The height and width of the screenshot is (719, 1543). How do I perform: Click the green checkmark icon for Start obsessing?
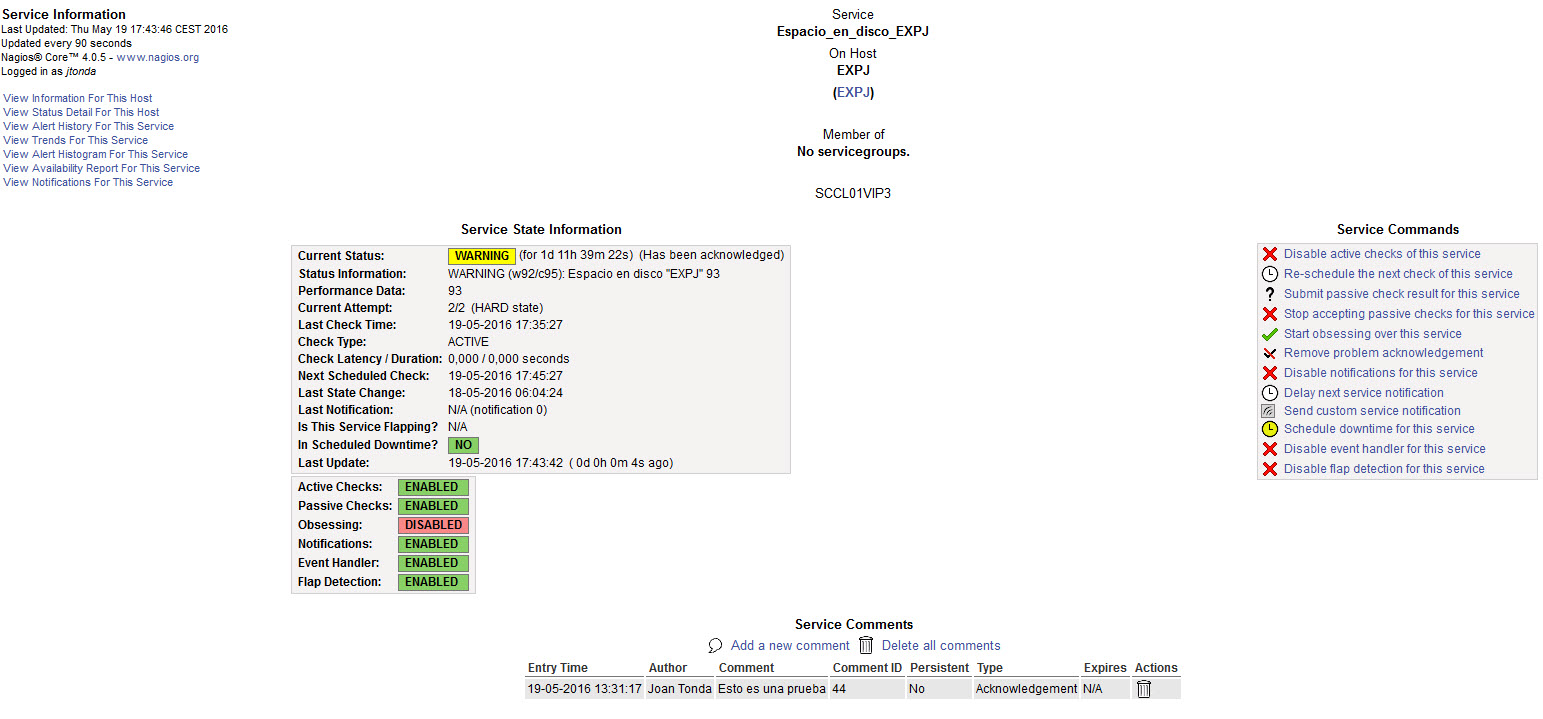1269,334
